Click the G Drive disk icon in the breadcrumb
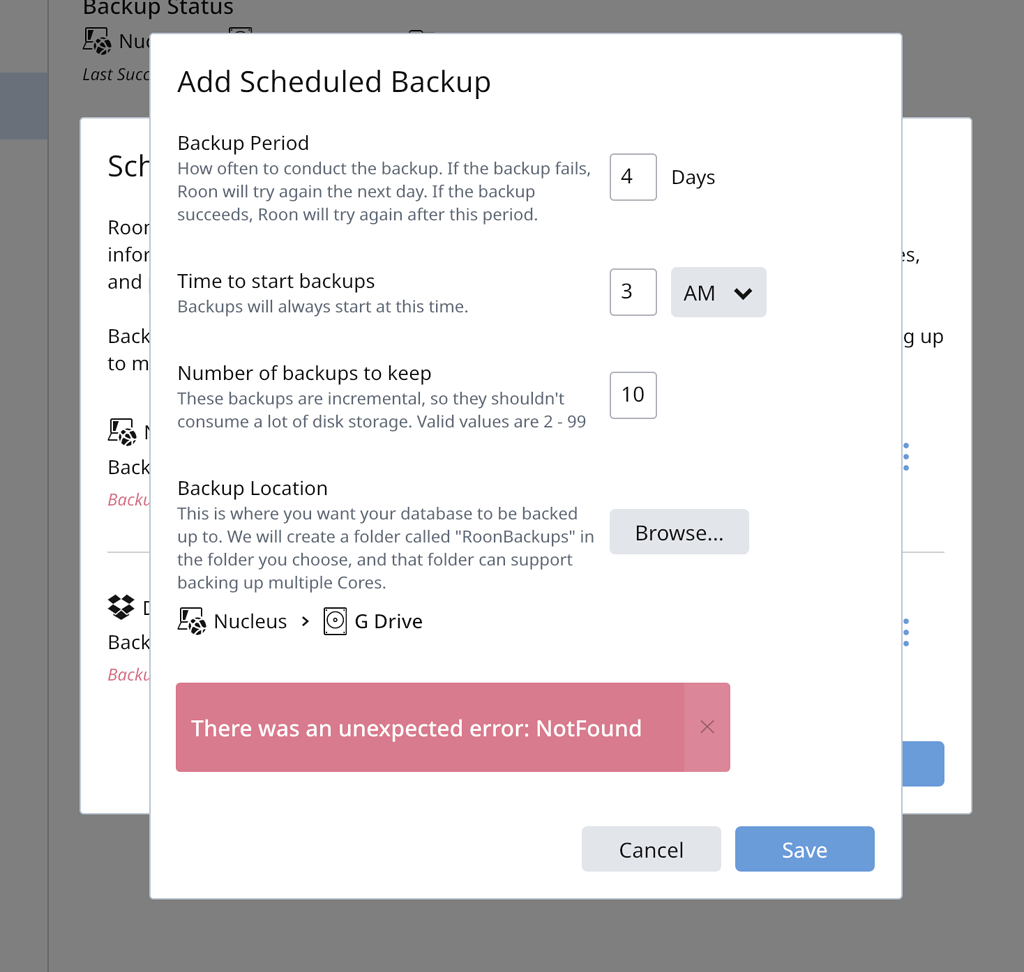Image resolution: width=1024 pixels, height=972 pixels. pos(334,620)
